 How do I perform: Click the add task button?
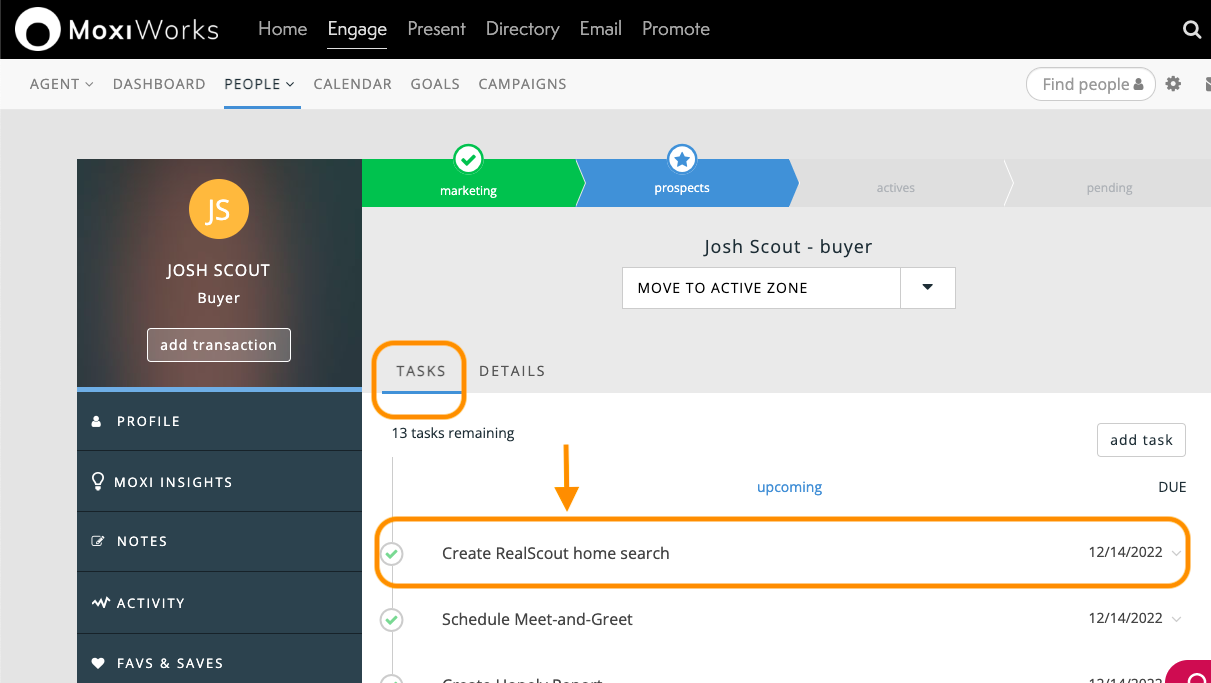click(1141, 440)
